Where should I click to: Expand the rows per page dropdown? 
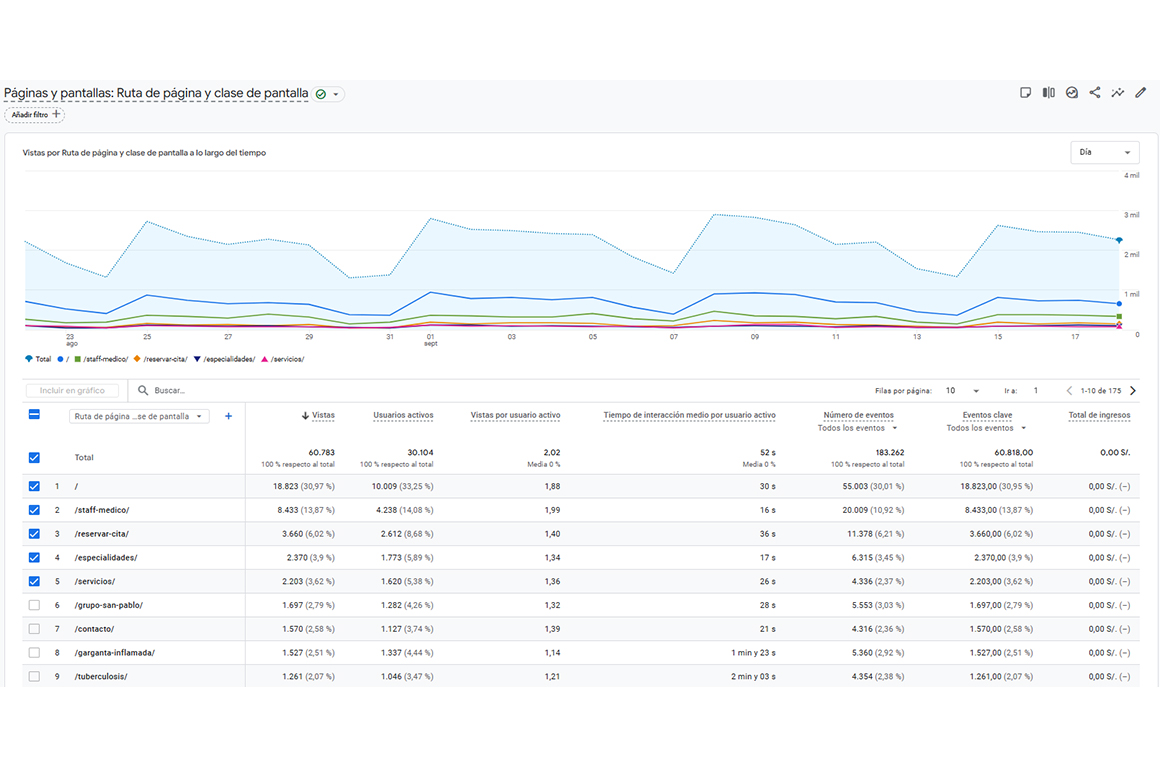961,391
